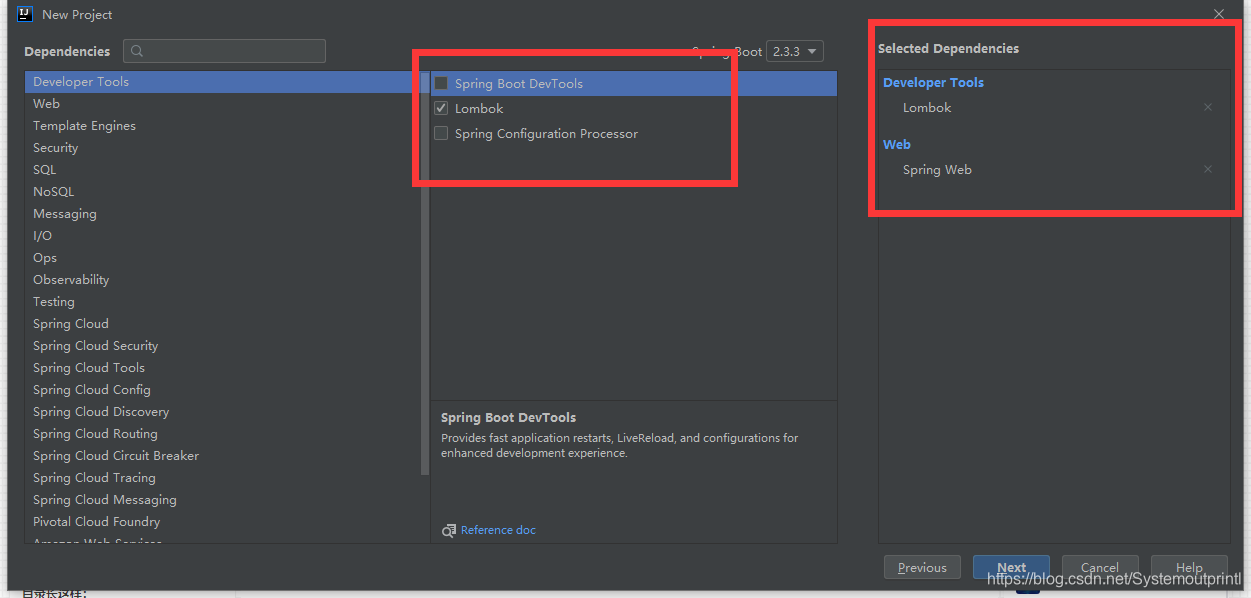Screen dimensions: 1251x598
Task: Click the IntelliJ IDEA logo icon in the title bar
Action: tap(24, 14)
